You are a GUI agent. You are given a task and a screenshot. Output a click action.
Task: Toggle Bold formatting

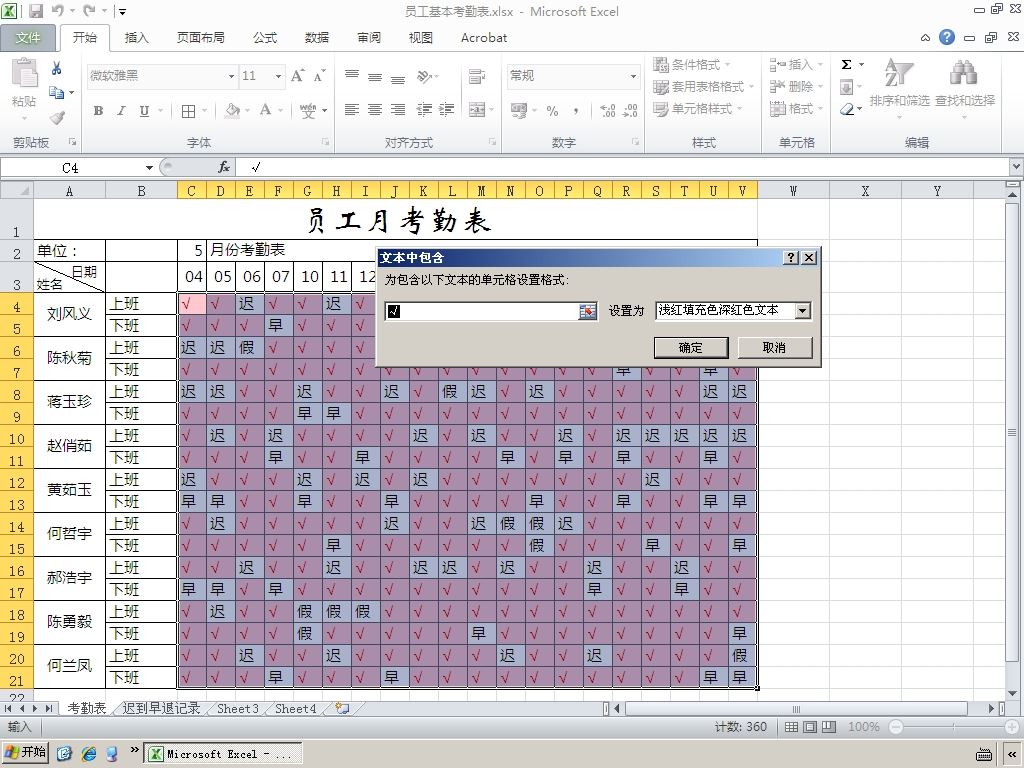(x=98, y=111)
